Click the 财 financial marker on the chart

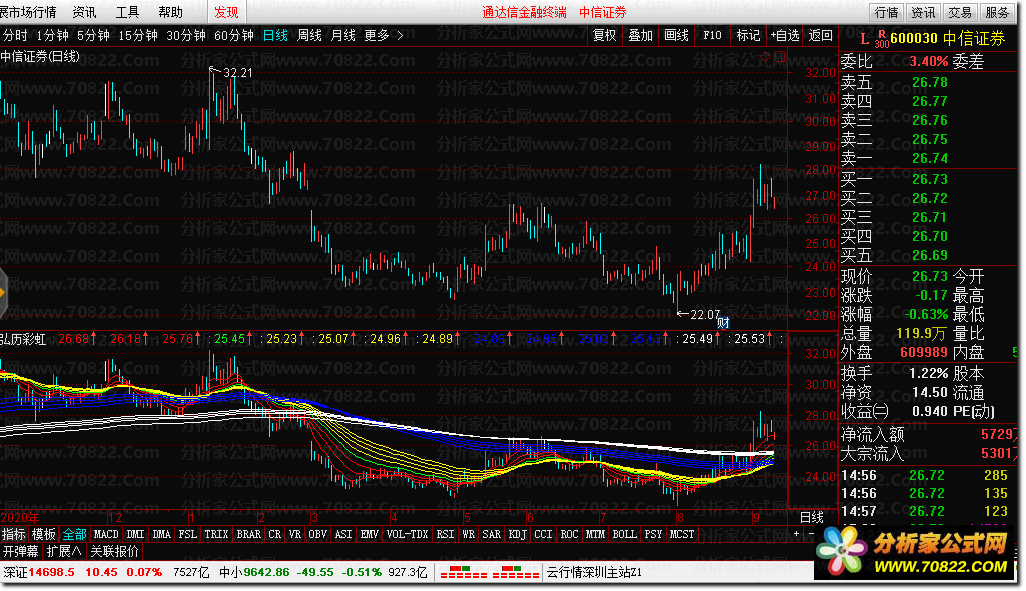[723, 321]
